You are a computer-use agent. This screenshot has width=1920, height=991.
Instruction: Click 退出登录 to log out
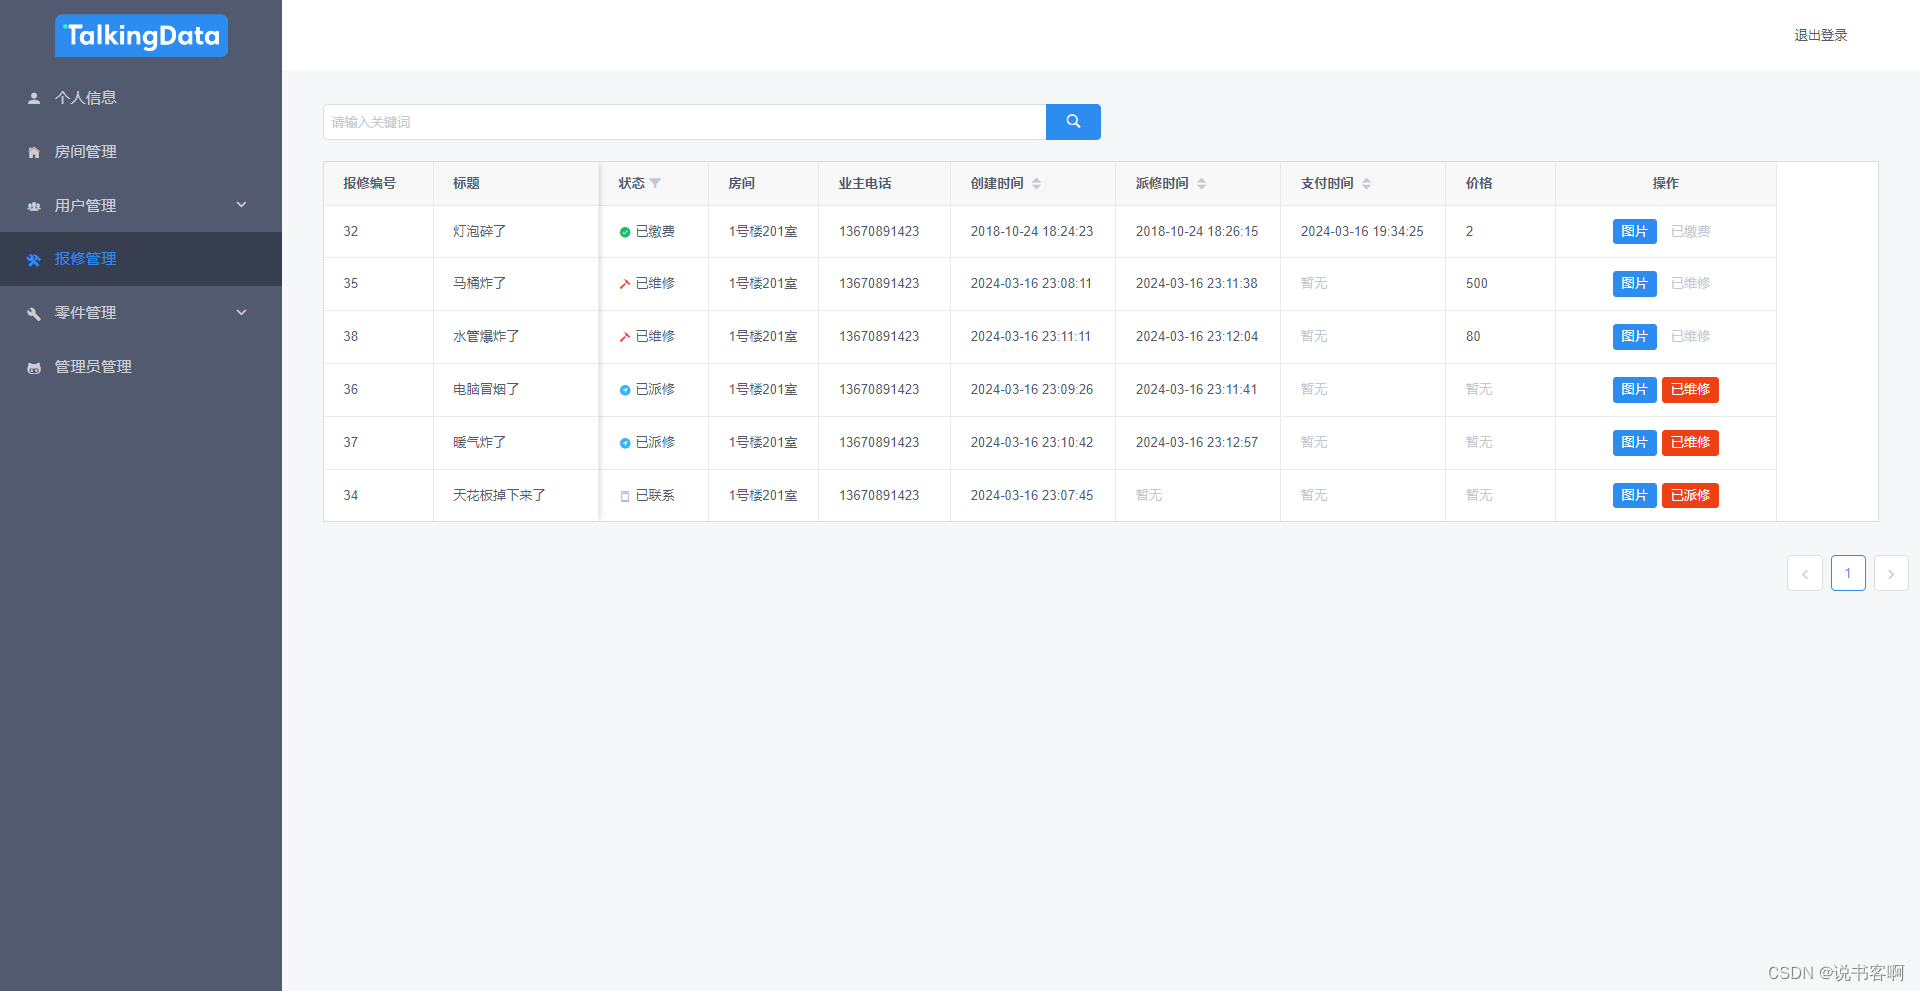click(1820, 35)
